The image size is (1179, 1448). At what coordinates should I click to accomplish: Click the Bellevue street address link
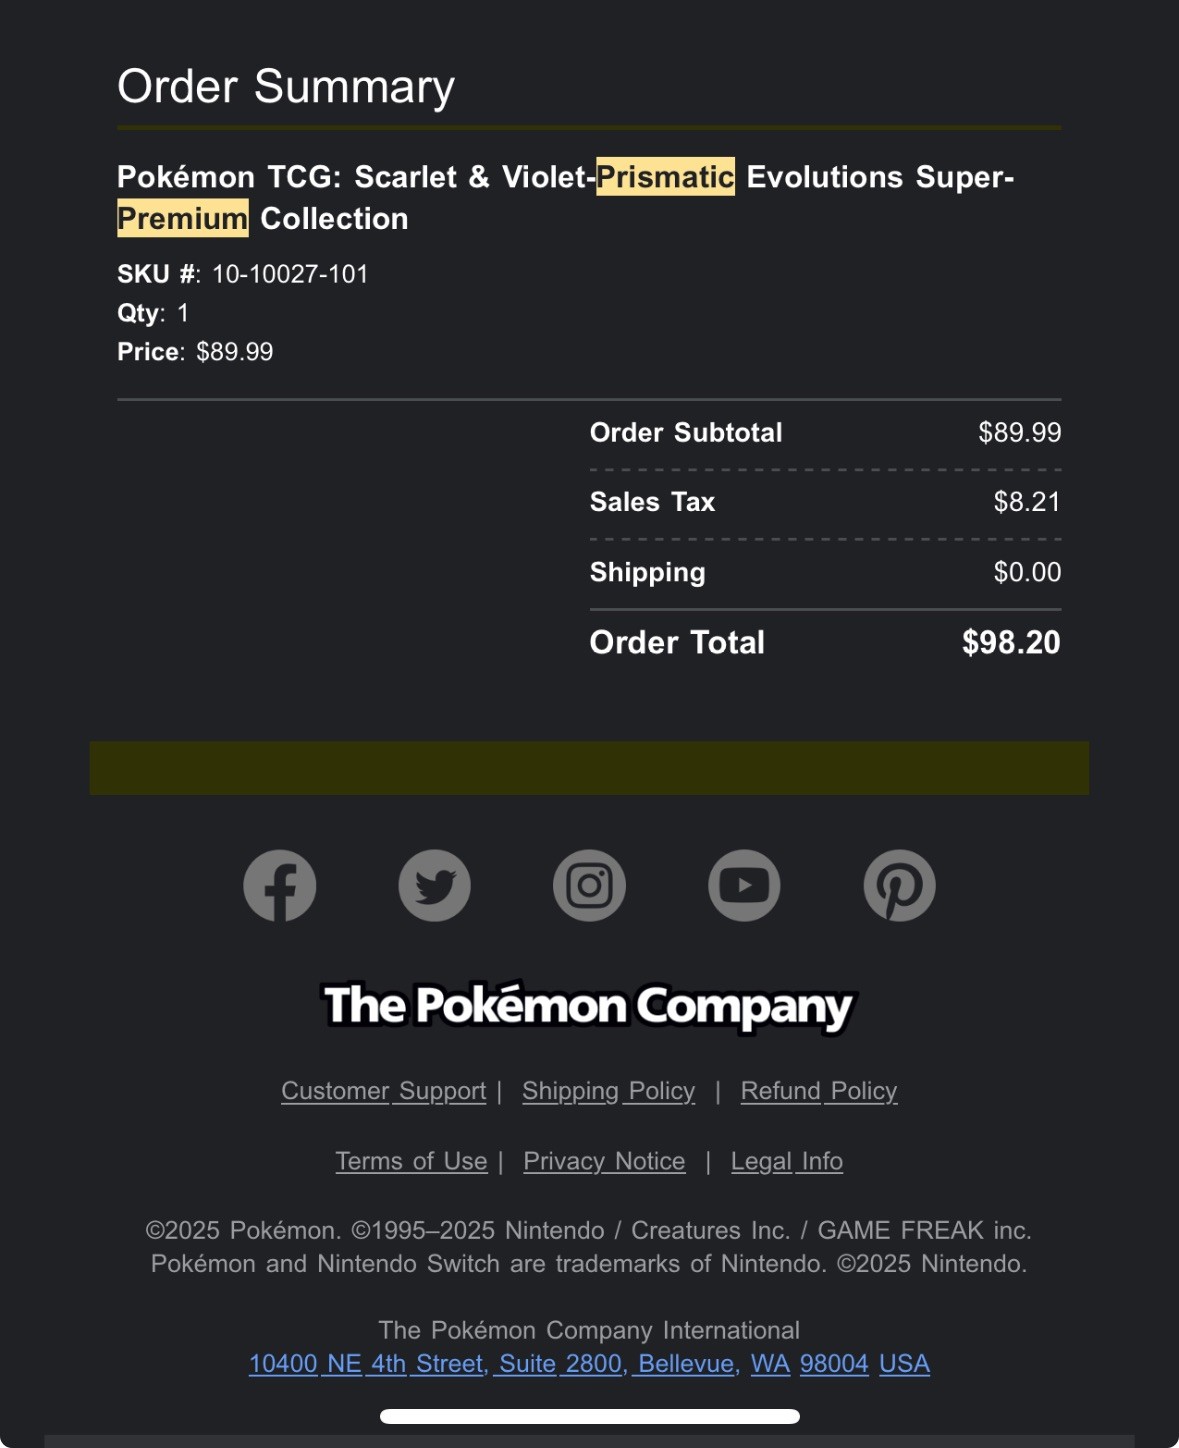click(589, 1364)
